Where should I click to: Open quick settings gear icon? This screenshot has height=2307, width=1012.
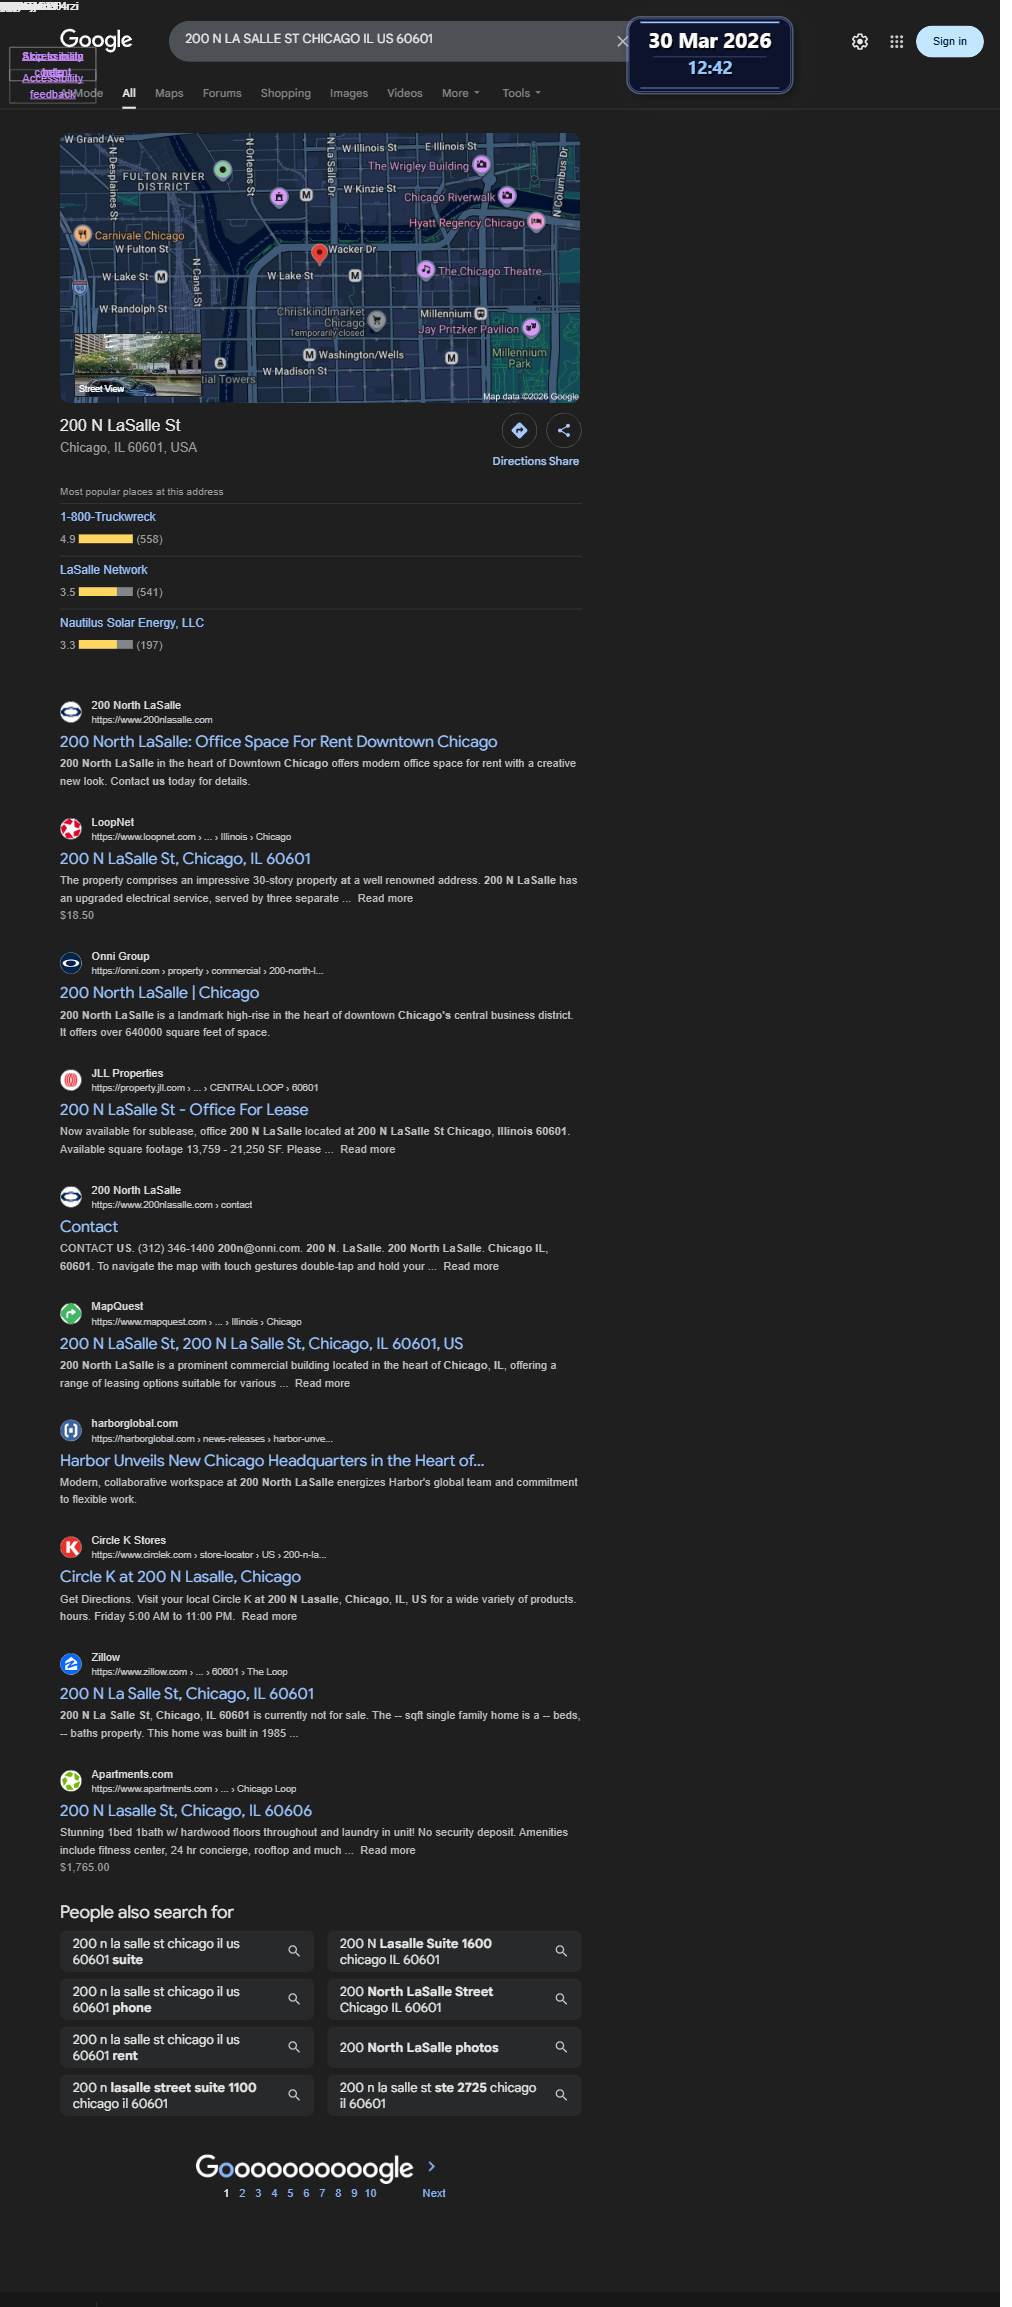pyautogui.click(x=860, y=42)
